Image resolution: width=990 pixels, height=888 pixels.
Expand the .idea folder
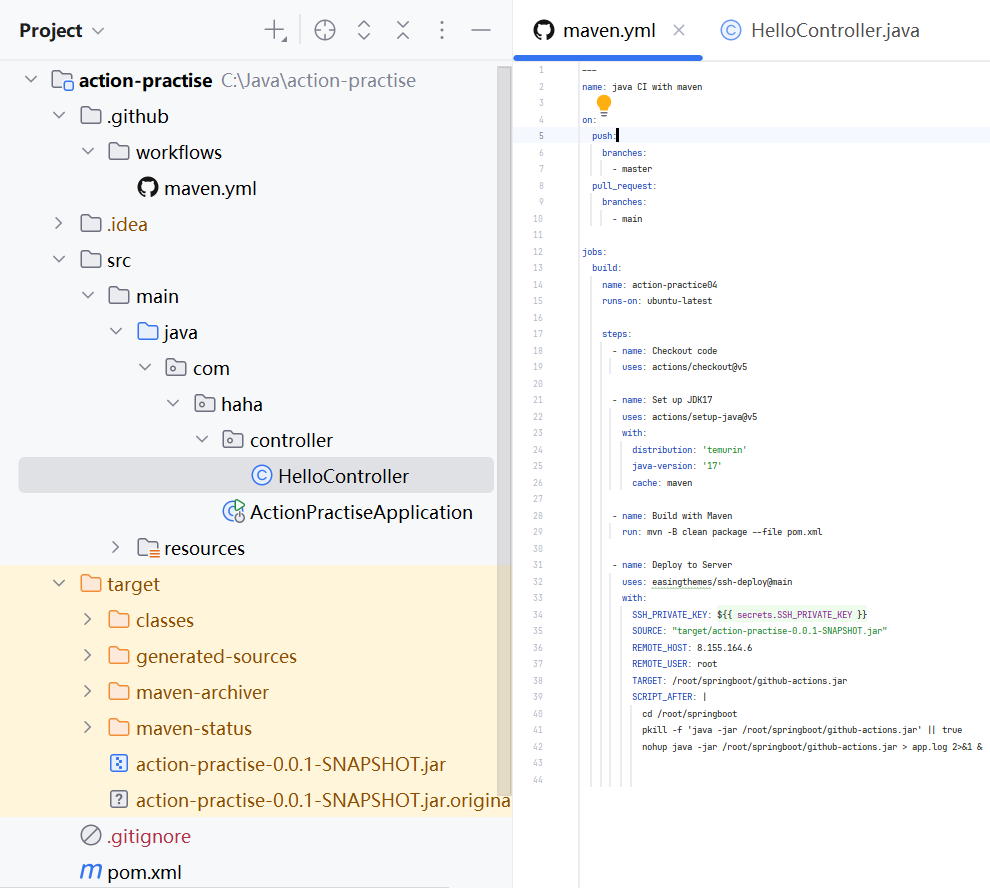59,224
